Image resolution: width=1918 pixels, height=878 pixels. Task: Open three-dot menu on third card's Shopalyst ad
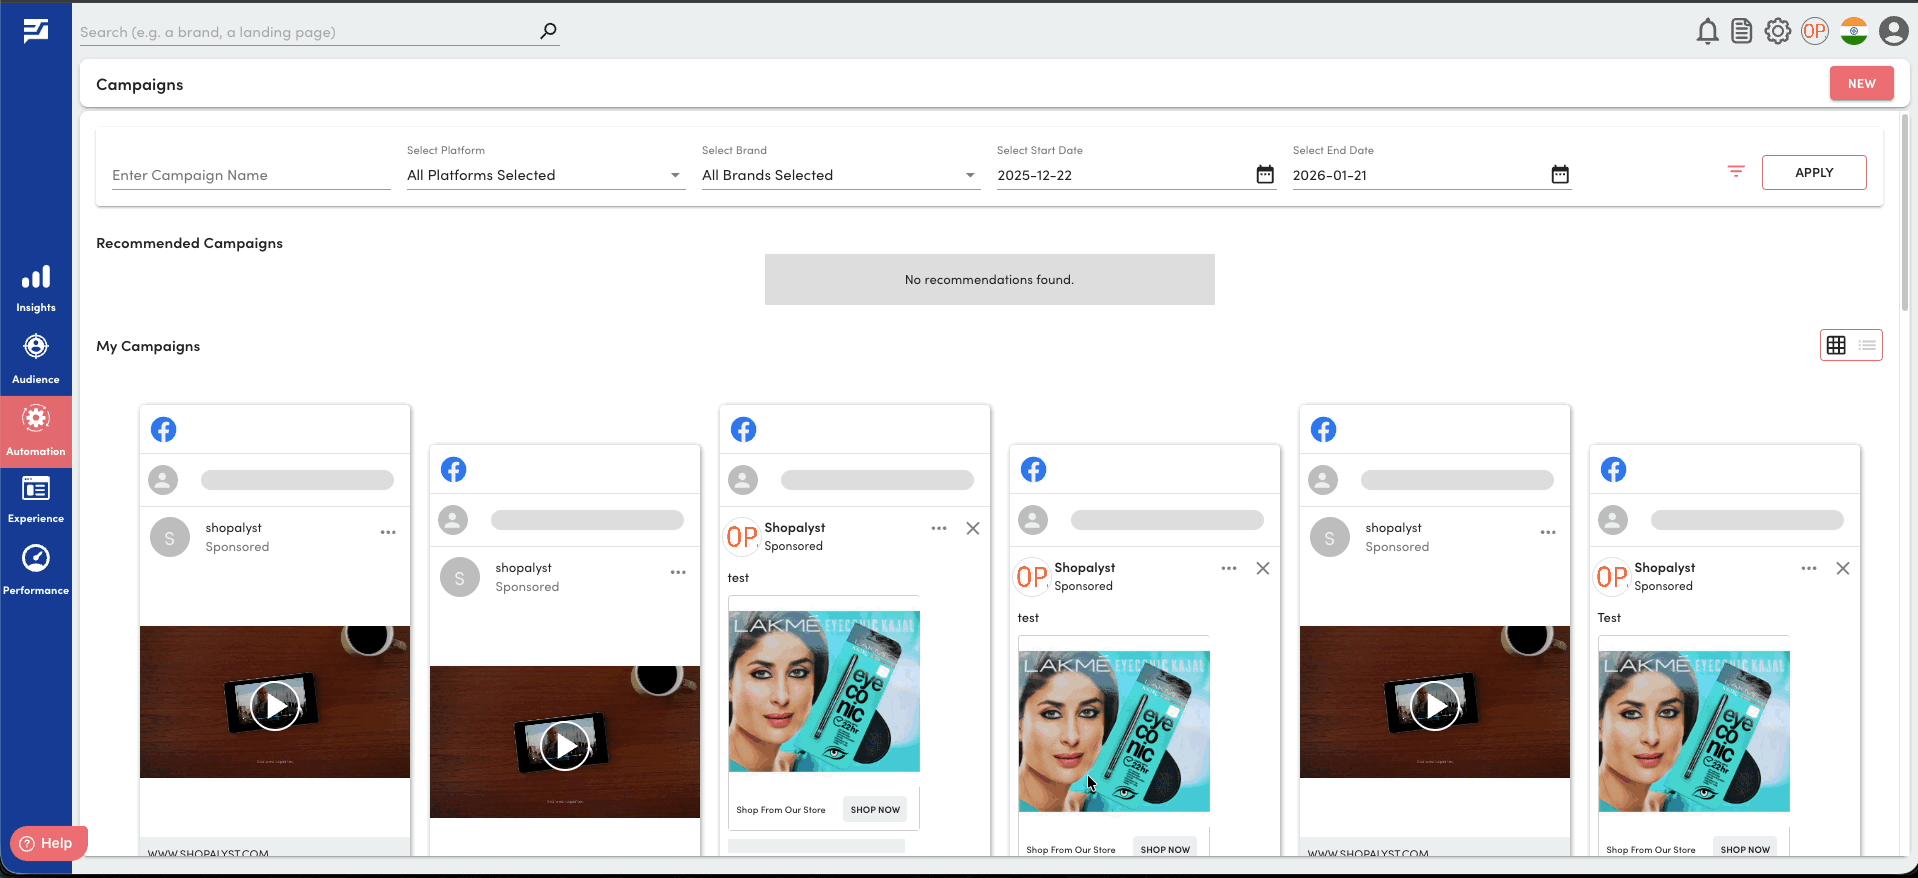939,528
